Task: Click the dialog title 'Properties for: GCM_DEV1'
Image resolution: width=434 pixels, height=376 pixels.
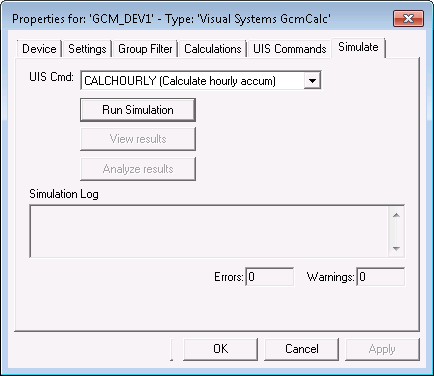Action: tap(171, 19)
